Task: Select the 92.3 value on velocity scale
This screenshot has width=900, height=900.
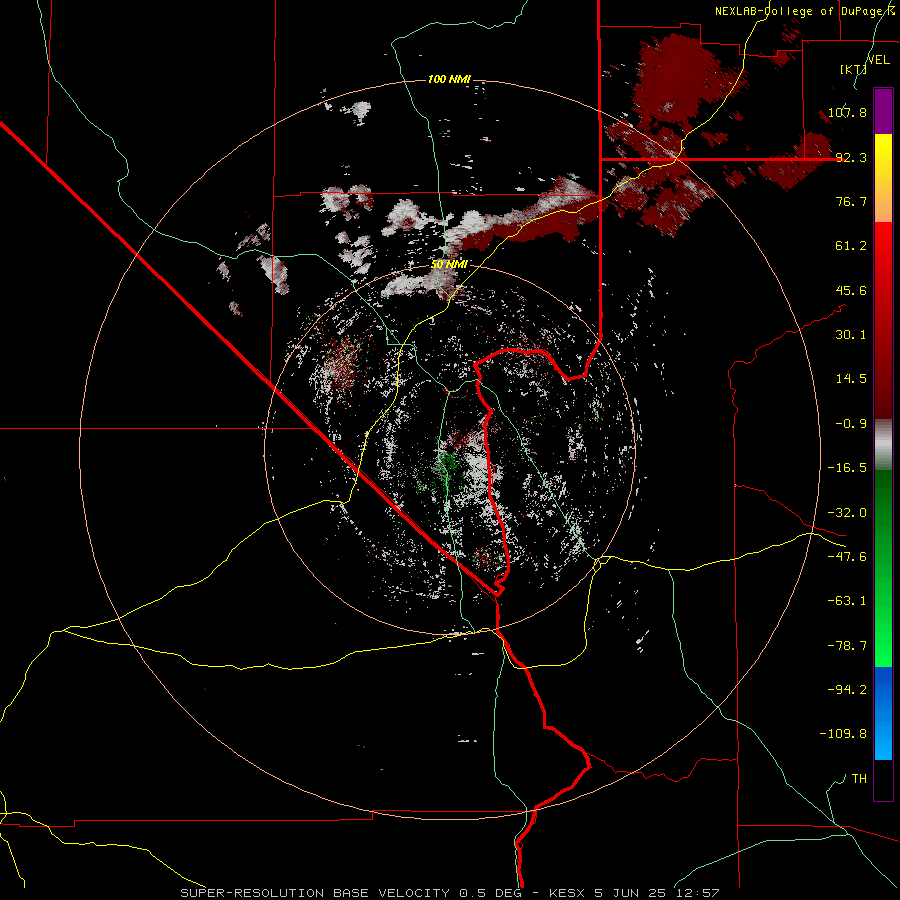Action: [x=851, y=157]
